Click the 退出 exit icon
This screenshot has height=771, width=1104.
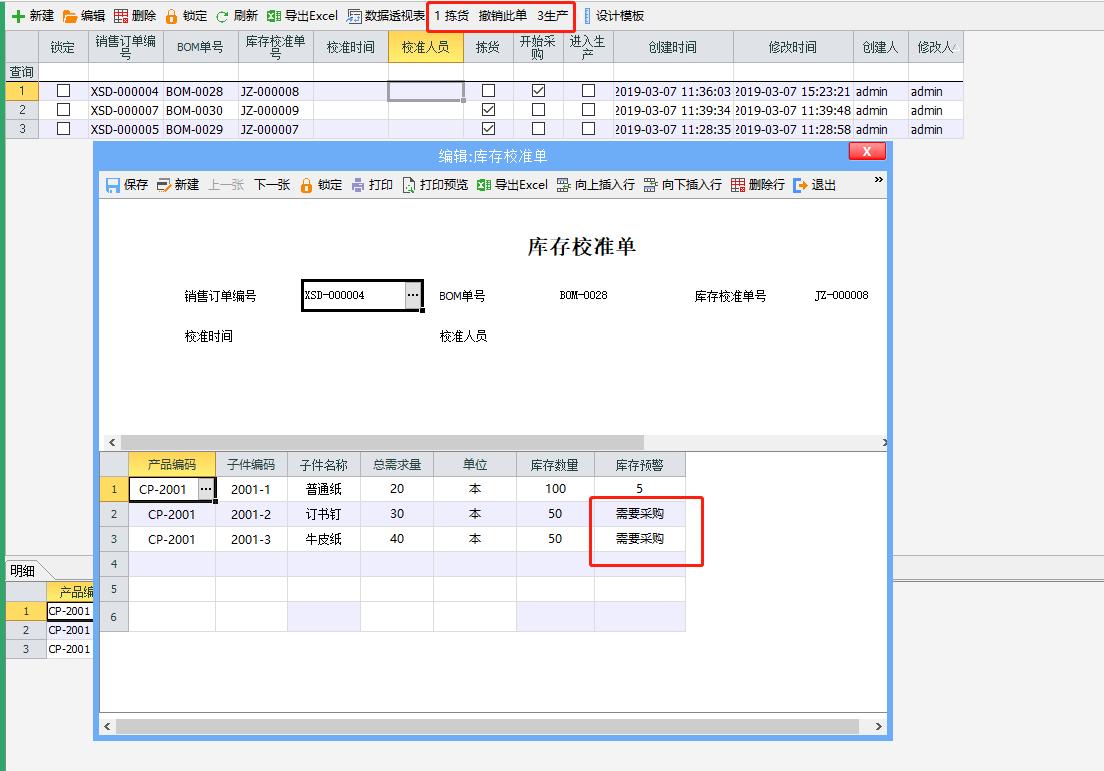[800, 185]
